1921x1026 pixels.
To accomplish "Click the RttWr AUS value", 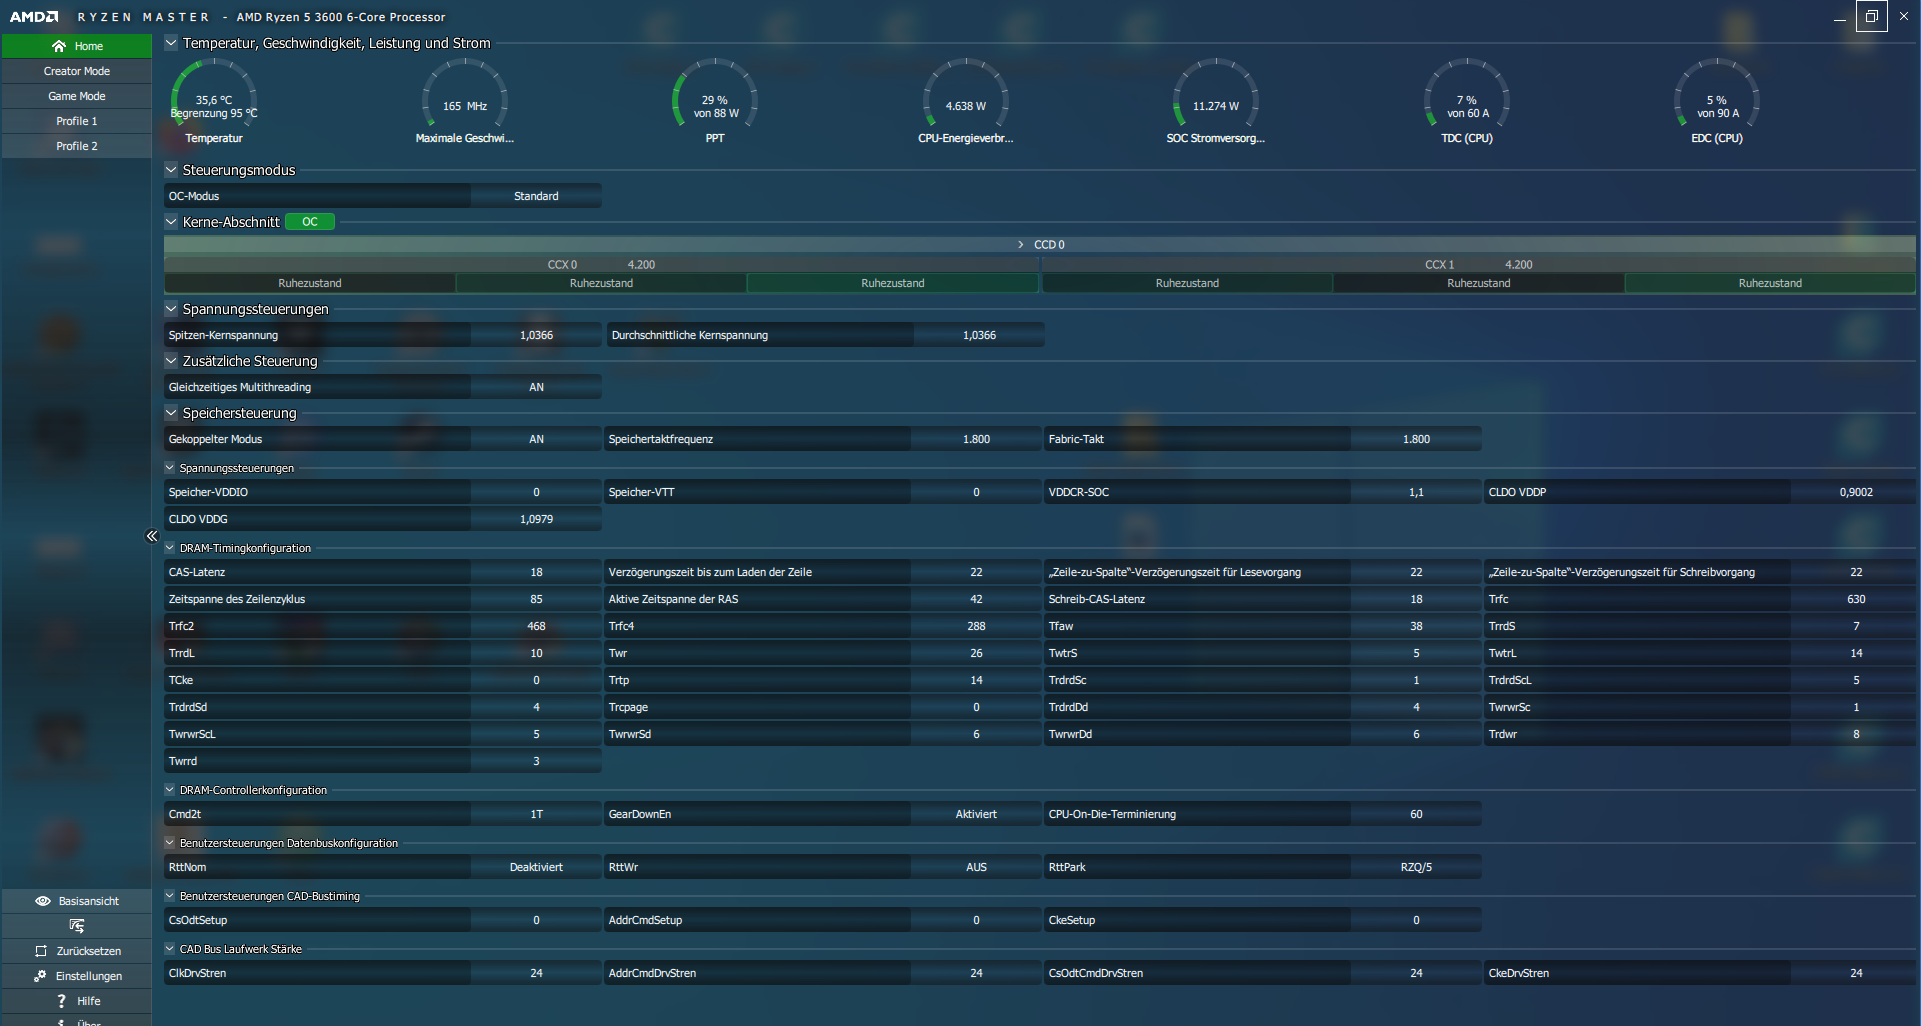I will 976,867.
